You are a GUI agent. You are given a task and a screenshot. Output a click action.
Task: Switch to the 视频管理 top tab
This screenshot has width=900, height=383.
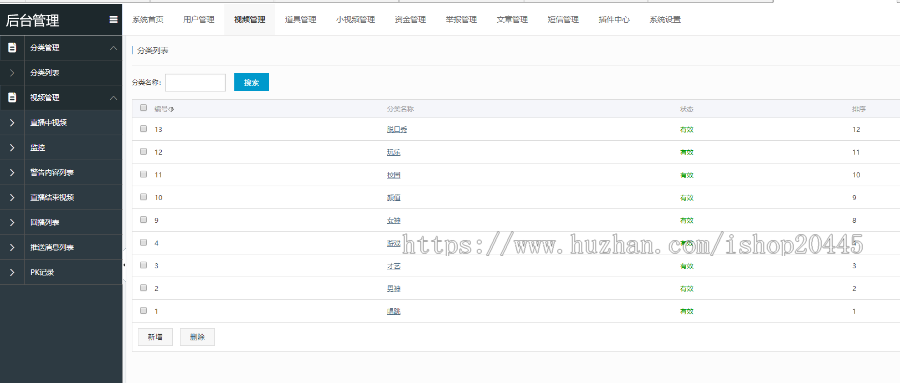coord(250,20)
